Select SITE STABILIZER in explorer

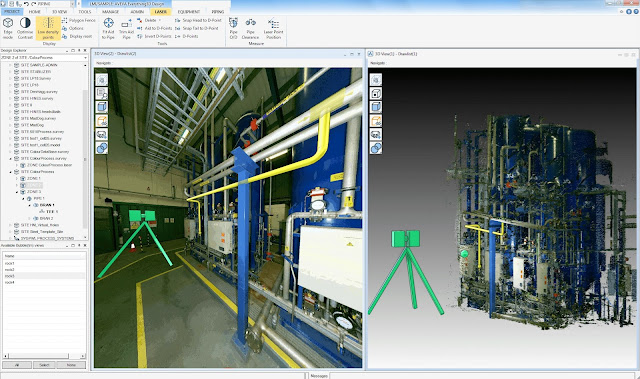[x=36, y=72]
